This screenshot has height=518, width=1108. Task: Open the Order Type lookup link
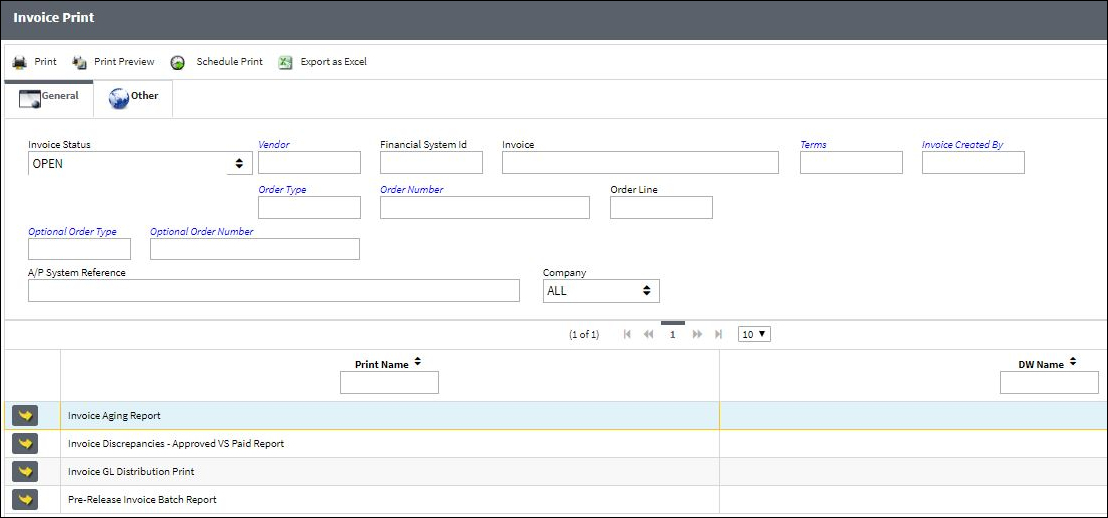pos(282,189)
